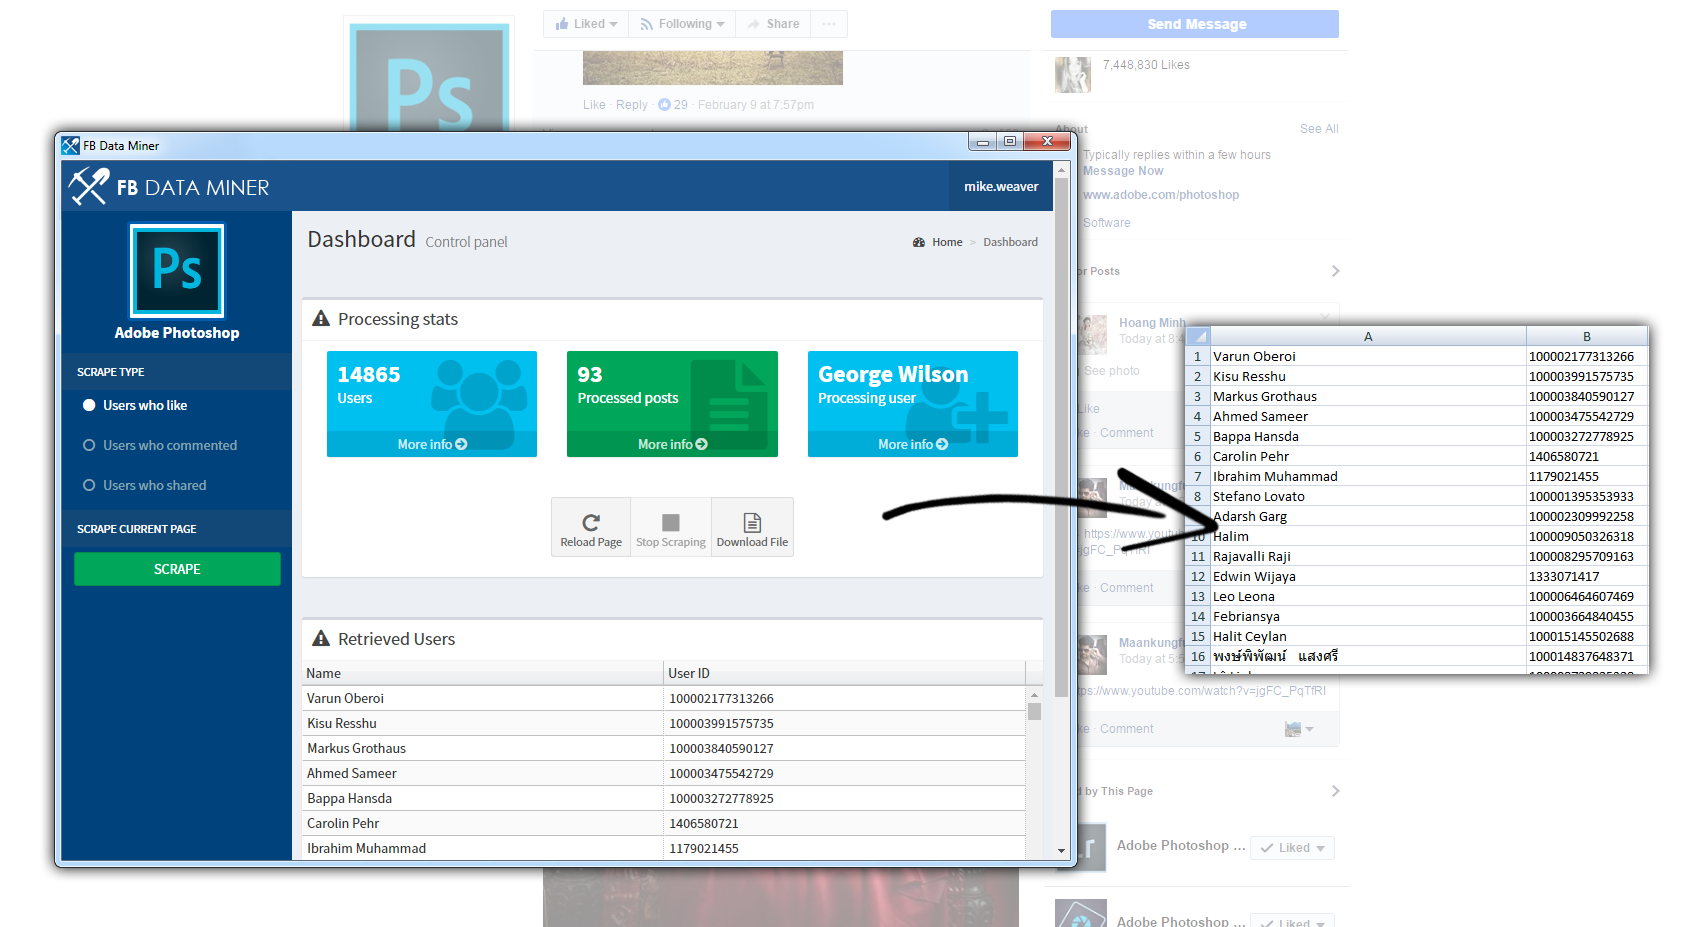Click the Reload Page button

click(x=591, y=528)
